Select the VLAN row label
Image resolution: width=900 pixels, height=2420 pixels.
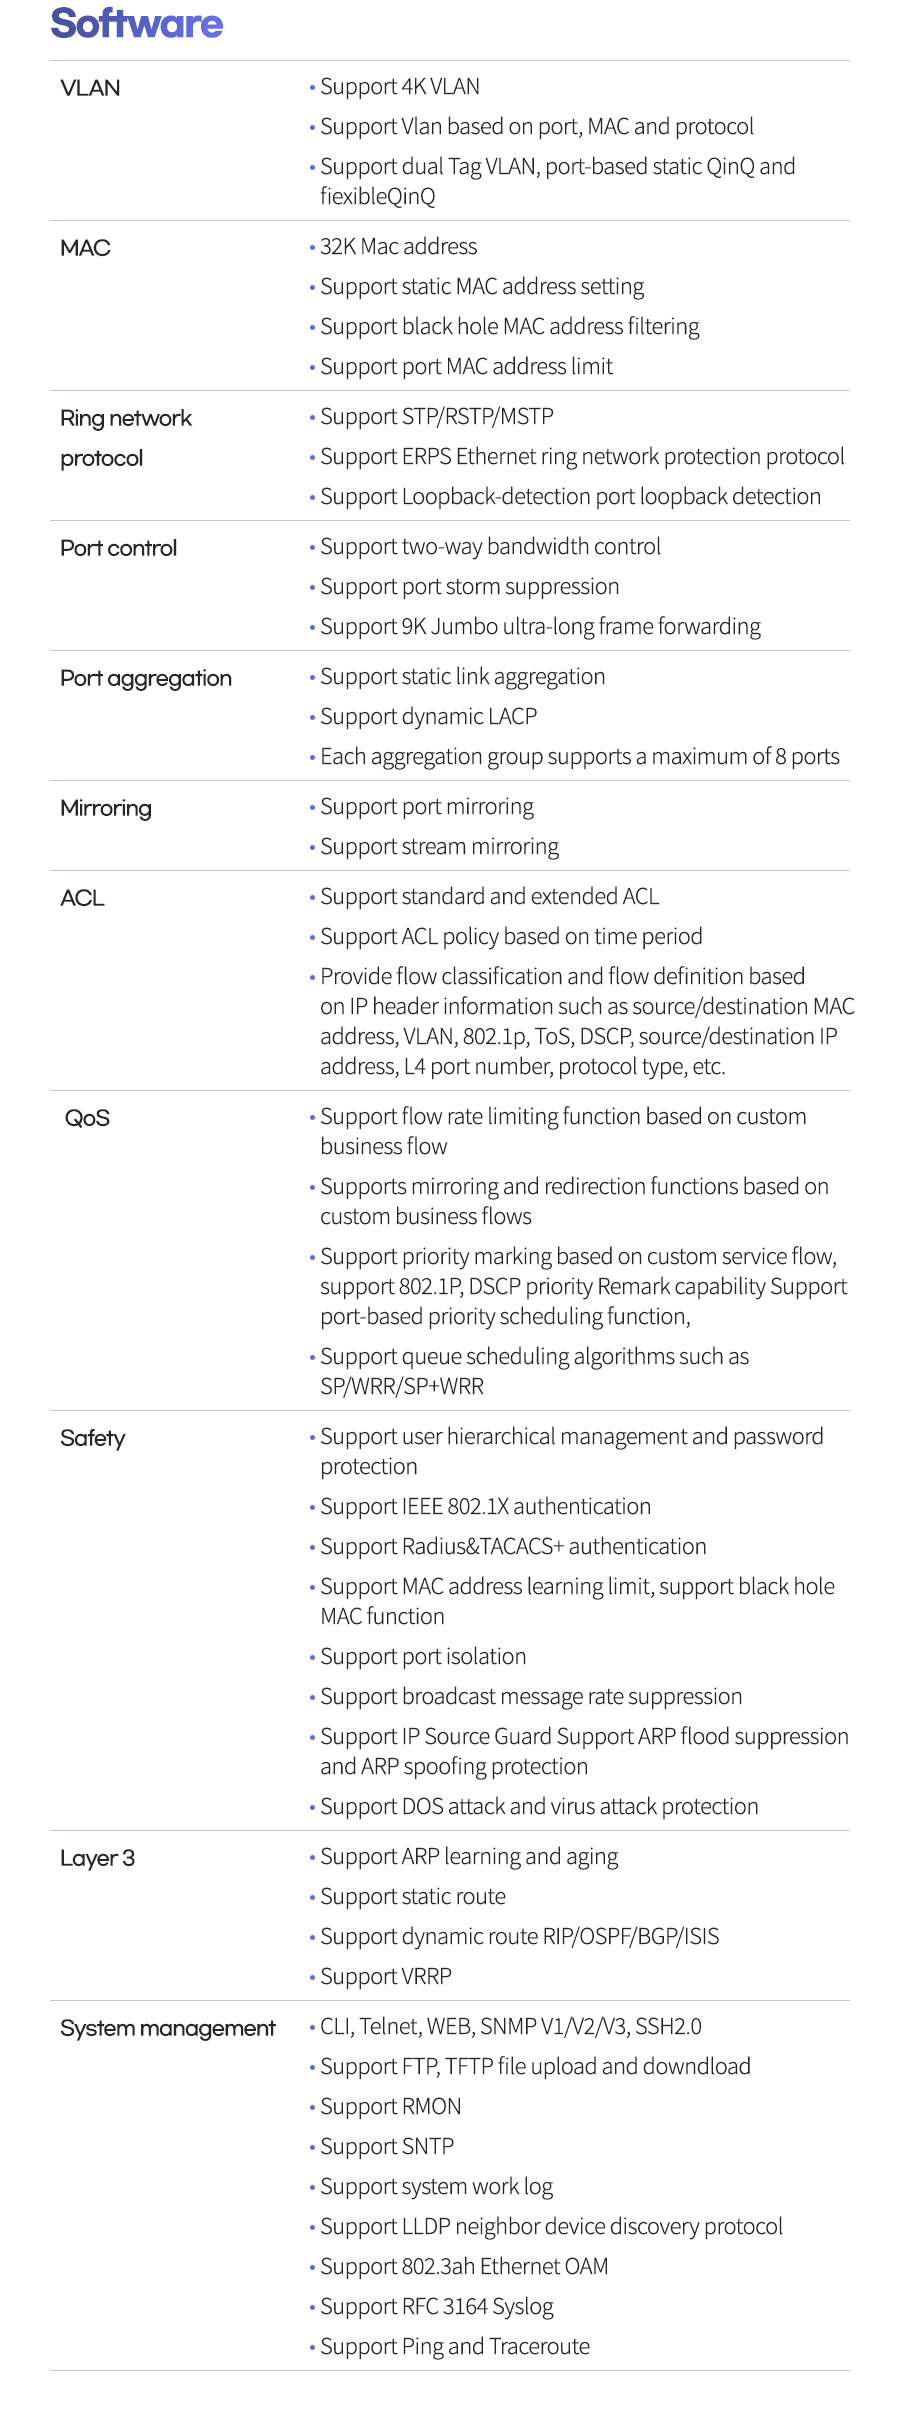tap(90, 88)
